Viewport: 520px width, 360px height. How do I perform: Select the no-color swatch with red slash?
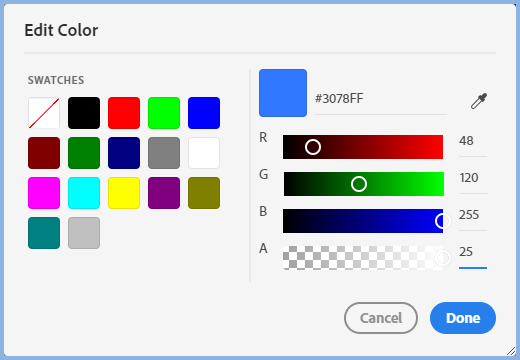coord(44,113)
